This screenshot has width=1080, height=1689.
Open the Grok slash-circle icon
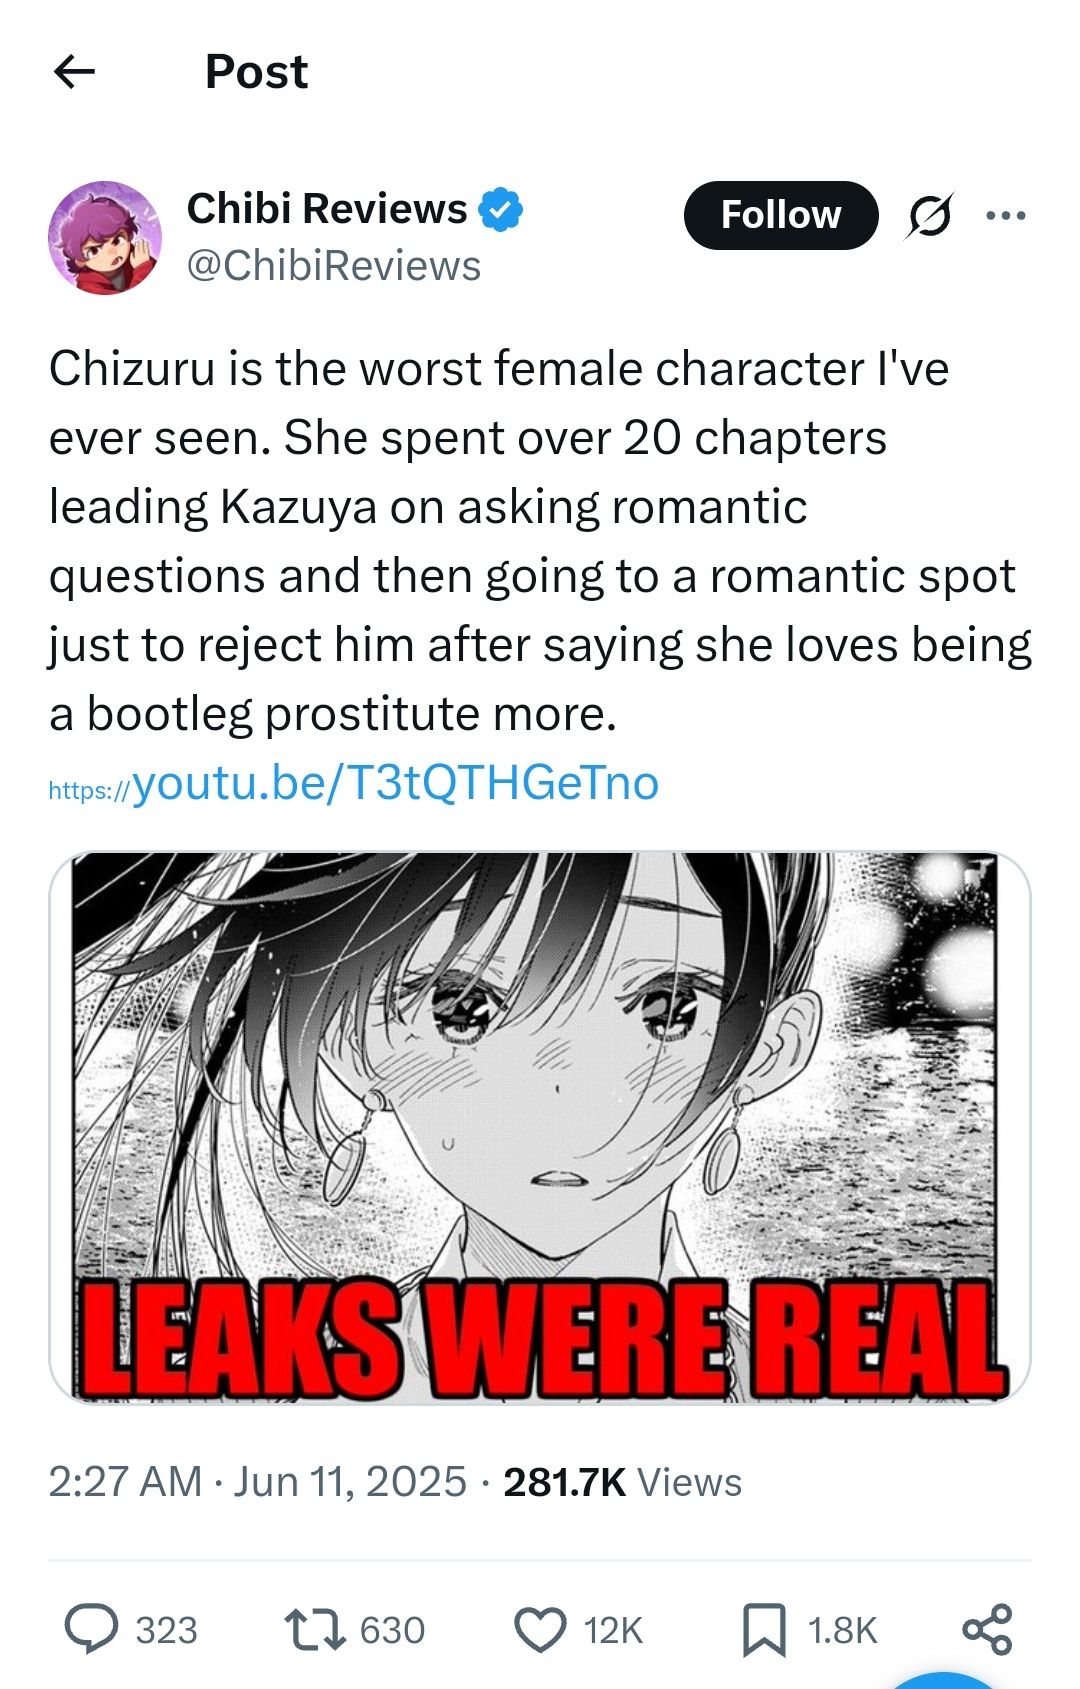click(929, 215)
